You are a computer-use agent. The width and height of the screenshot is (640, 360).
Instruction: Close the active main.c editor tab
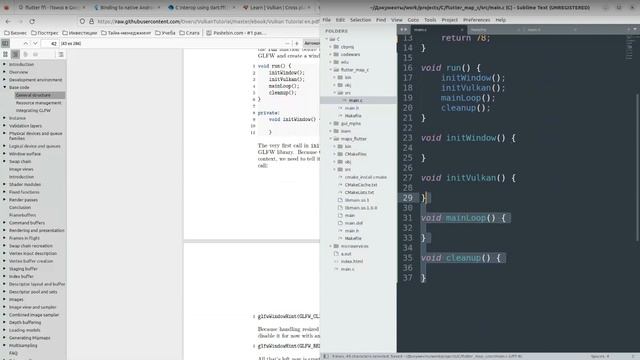click(x=462, y=30)
